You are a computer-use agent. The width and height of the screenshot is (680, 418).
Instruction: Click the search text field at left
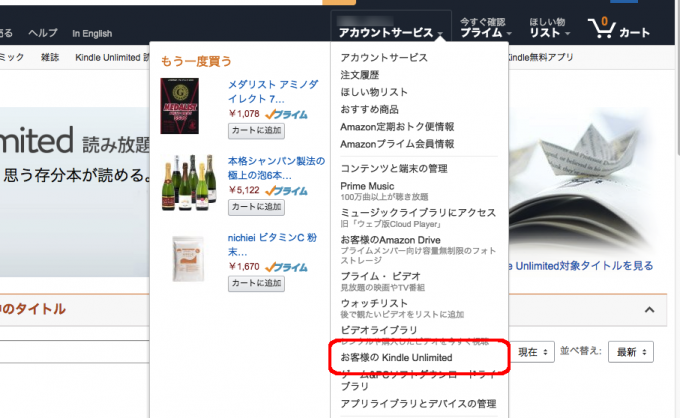pos(75,351)
